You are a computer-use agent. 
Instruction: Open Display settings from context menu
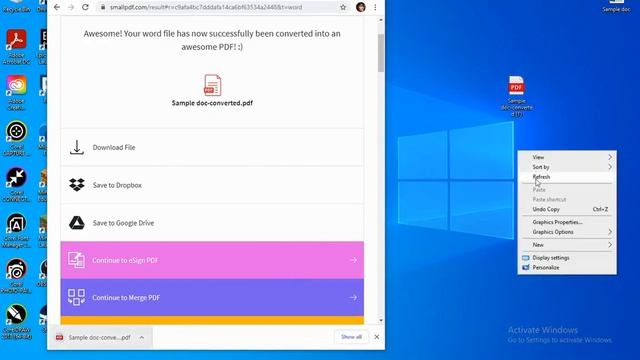coord(567,258)
